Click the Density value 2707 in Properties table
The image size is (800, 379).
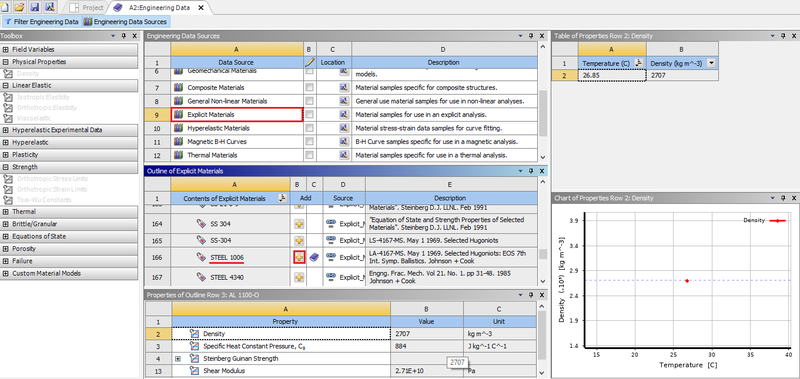pyautogui.click(x=427, y=334)
